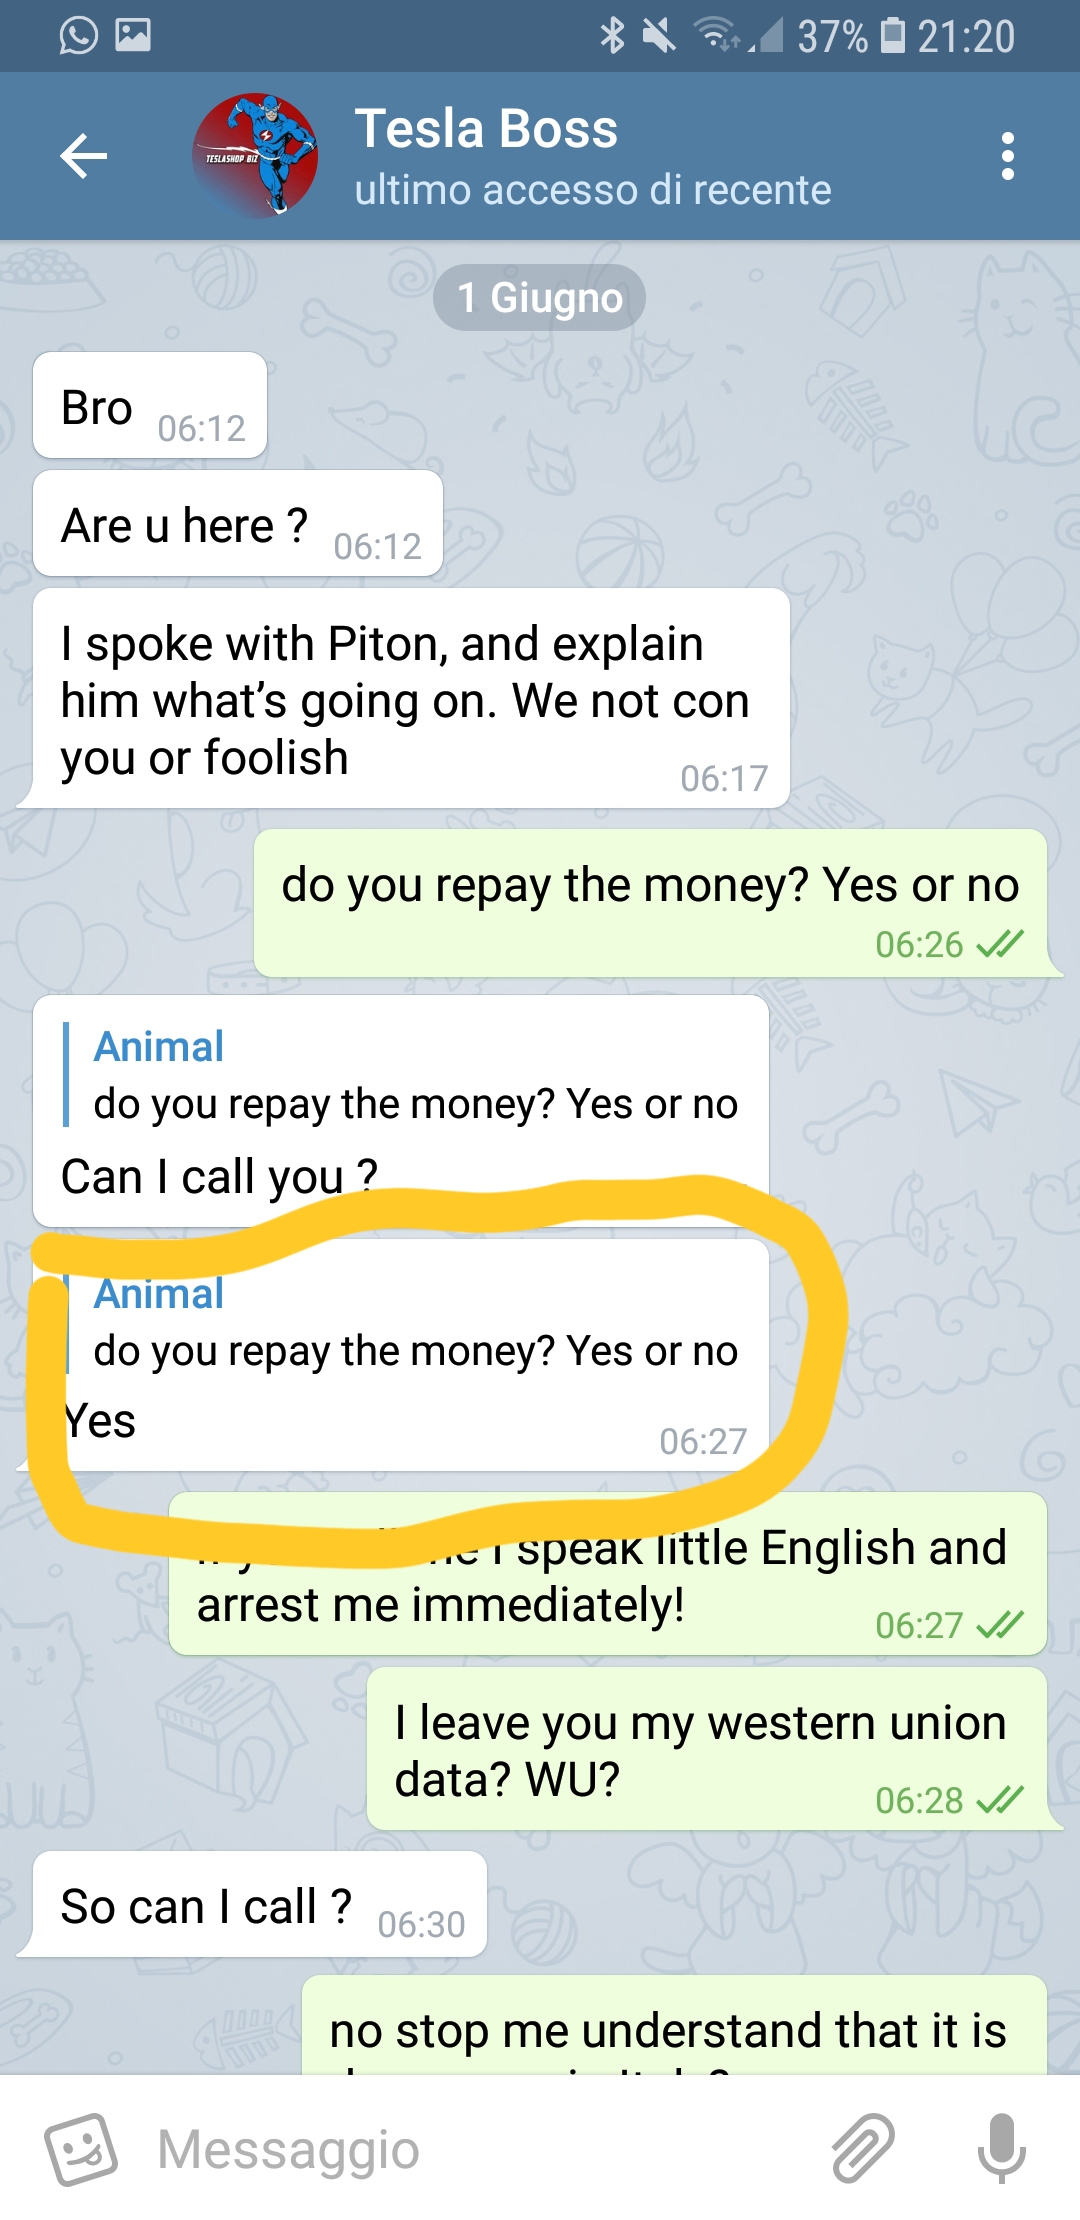Open the three-dot overflow menu
Viewport: 1080px width, 2220px height.
(1007, 156)
